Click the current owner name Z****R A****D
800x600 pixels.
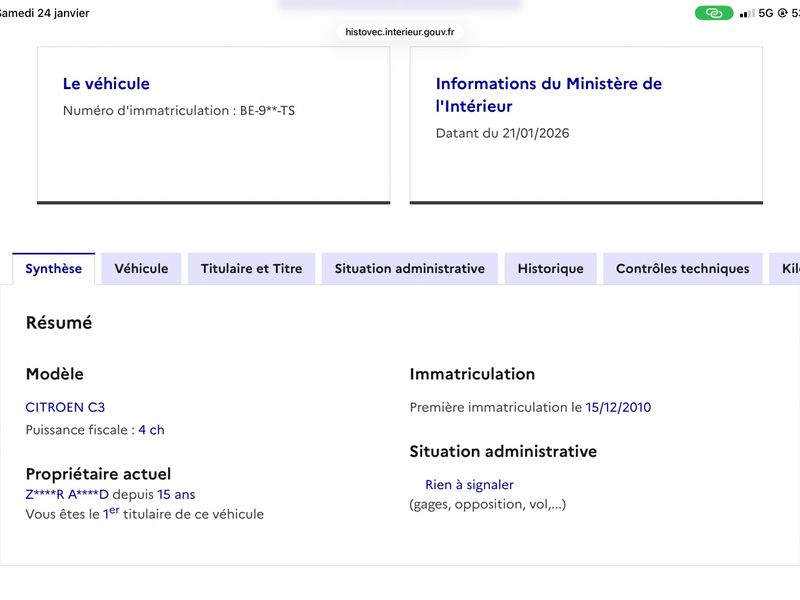click(67, 494)
